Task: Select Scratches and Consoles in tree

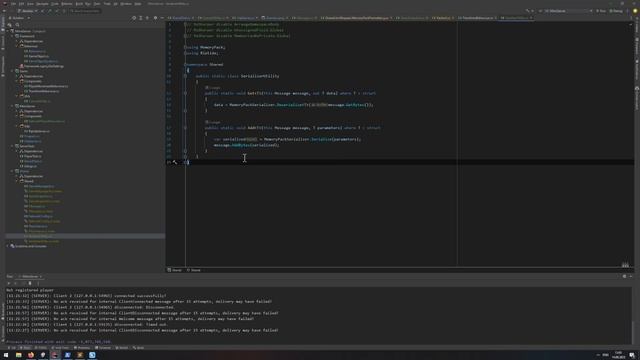Action: point(30,246)
